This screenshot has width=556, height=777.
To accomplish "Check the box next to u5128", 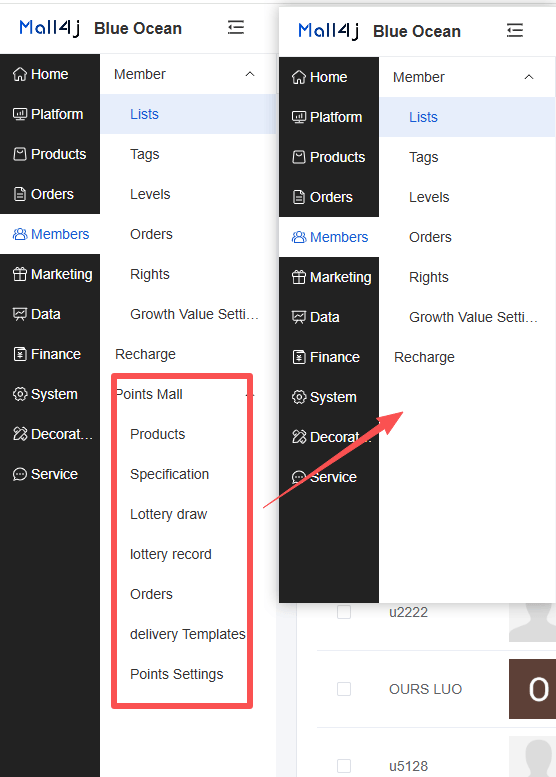I will coord(344,766).
